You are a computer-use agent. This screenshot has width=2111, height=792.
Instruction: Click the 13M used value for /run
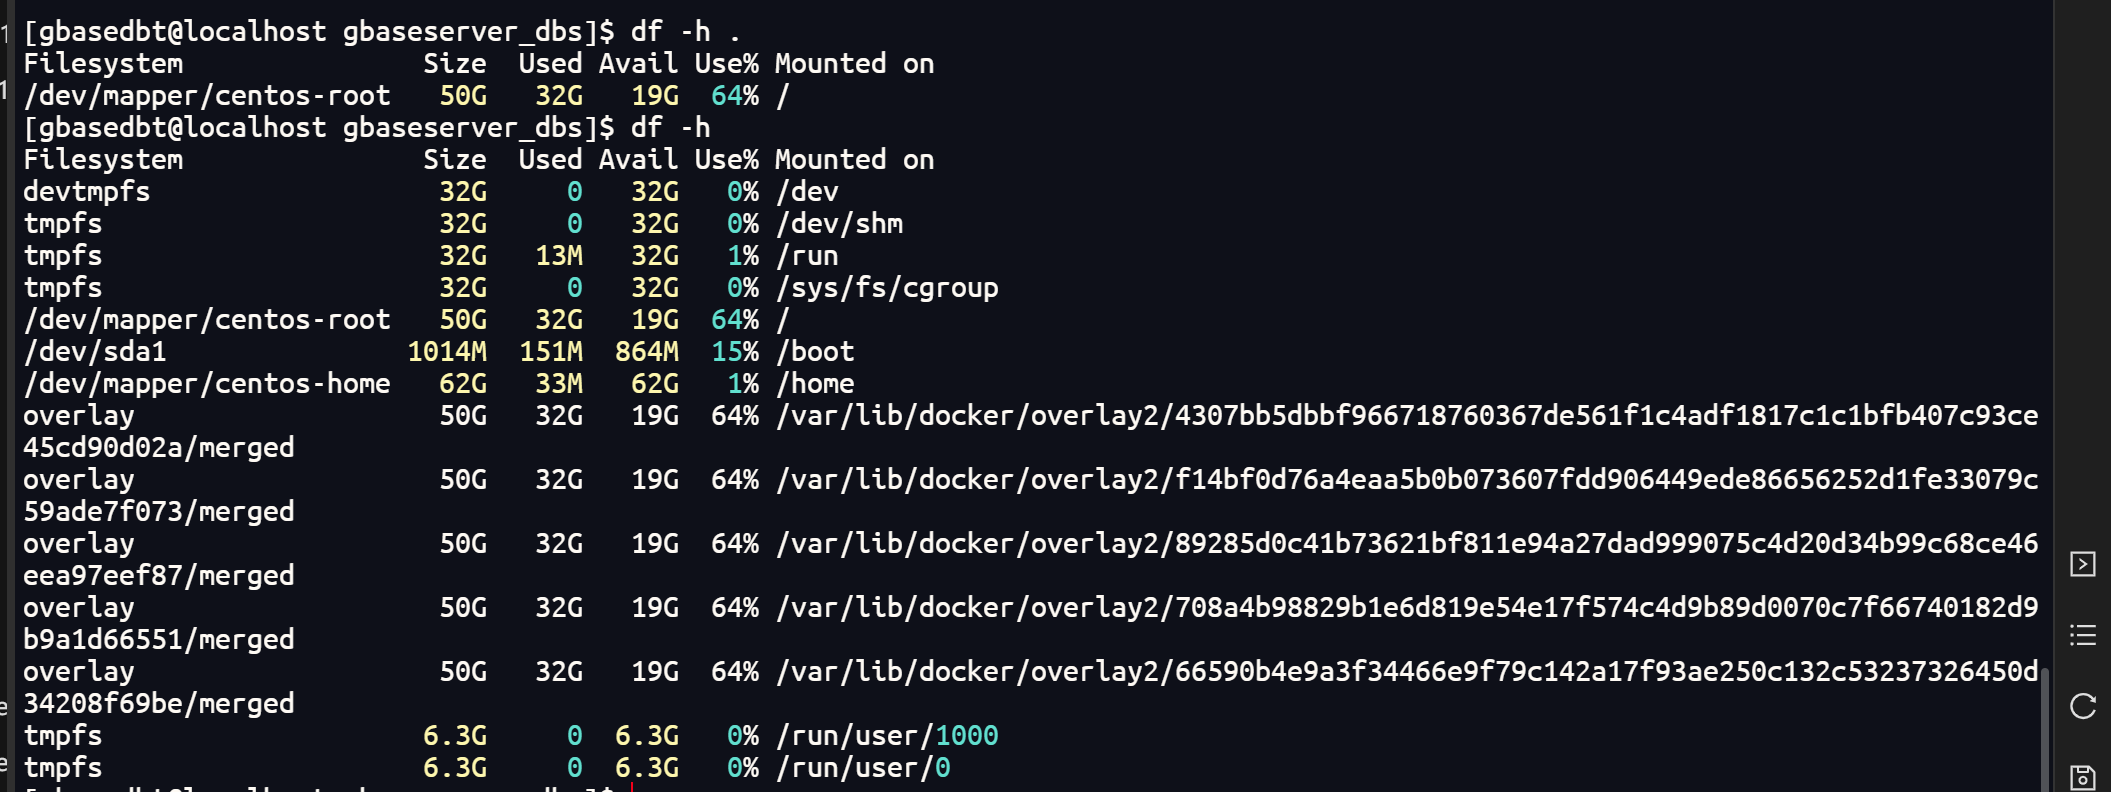click(x=559, y=256)
